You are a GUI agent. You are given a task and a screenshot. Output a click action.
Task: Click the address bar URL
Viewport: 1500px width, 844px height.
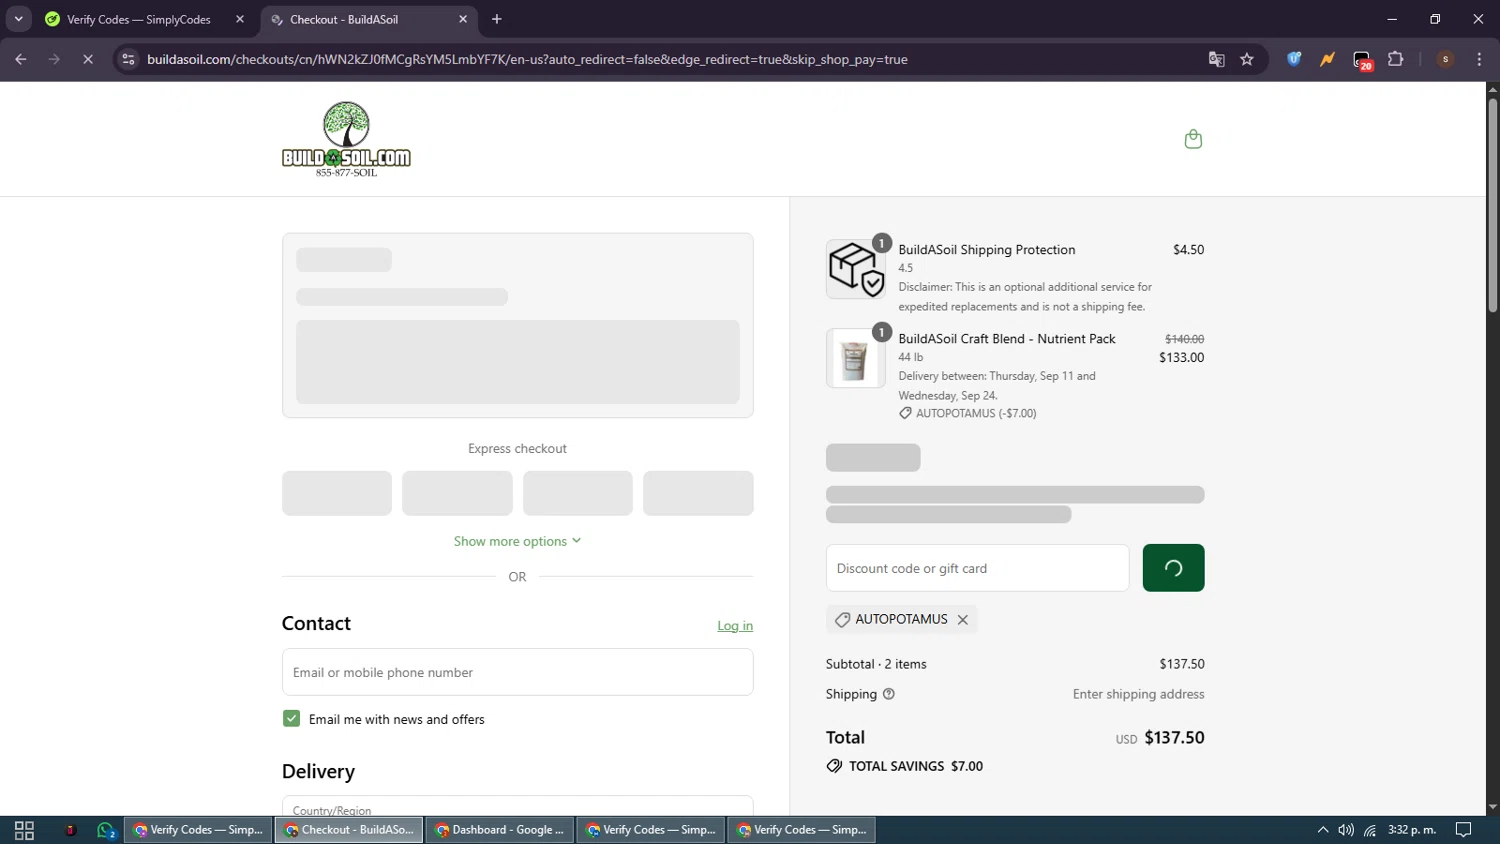[527, 59]
